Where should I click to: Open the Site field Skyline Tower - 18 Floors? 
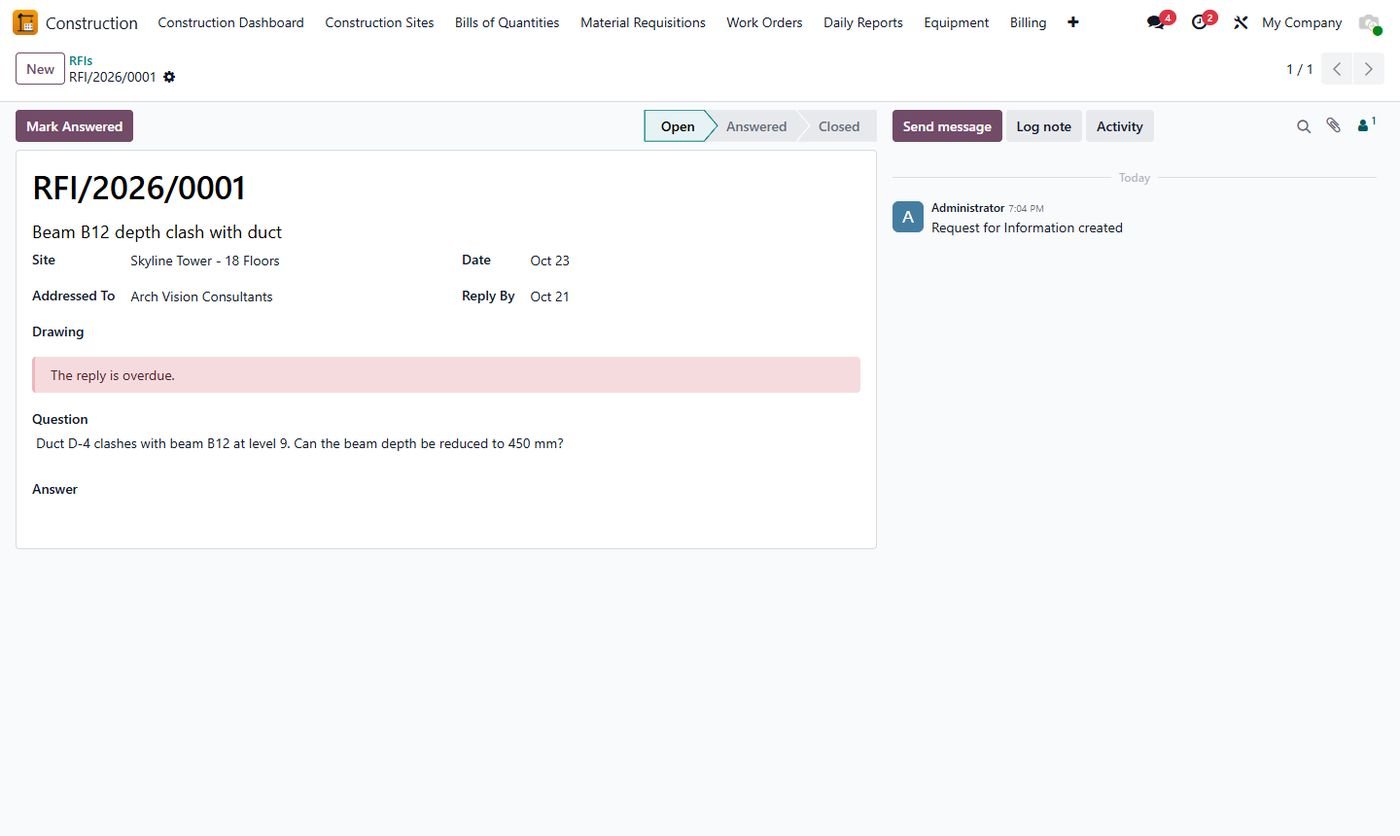point(205,261)
